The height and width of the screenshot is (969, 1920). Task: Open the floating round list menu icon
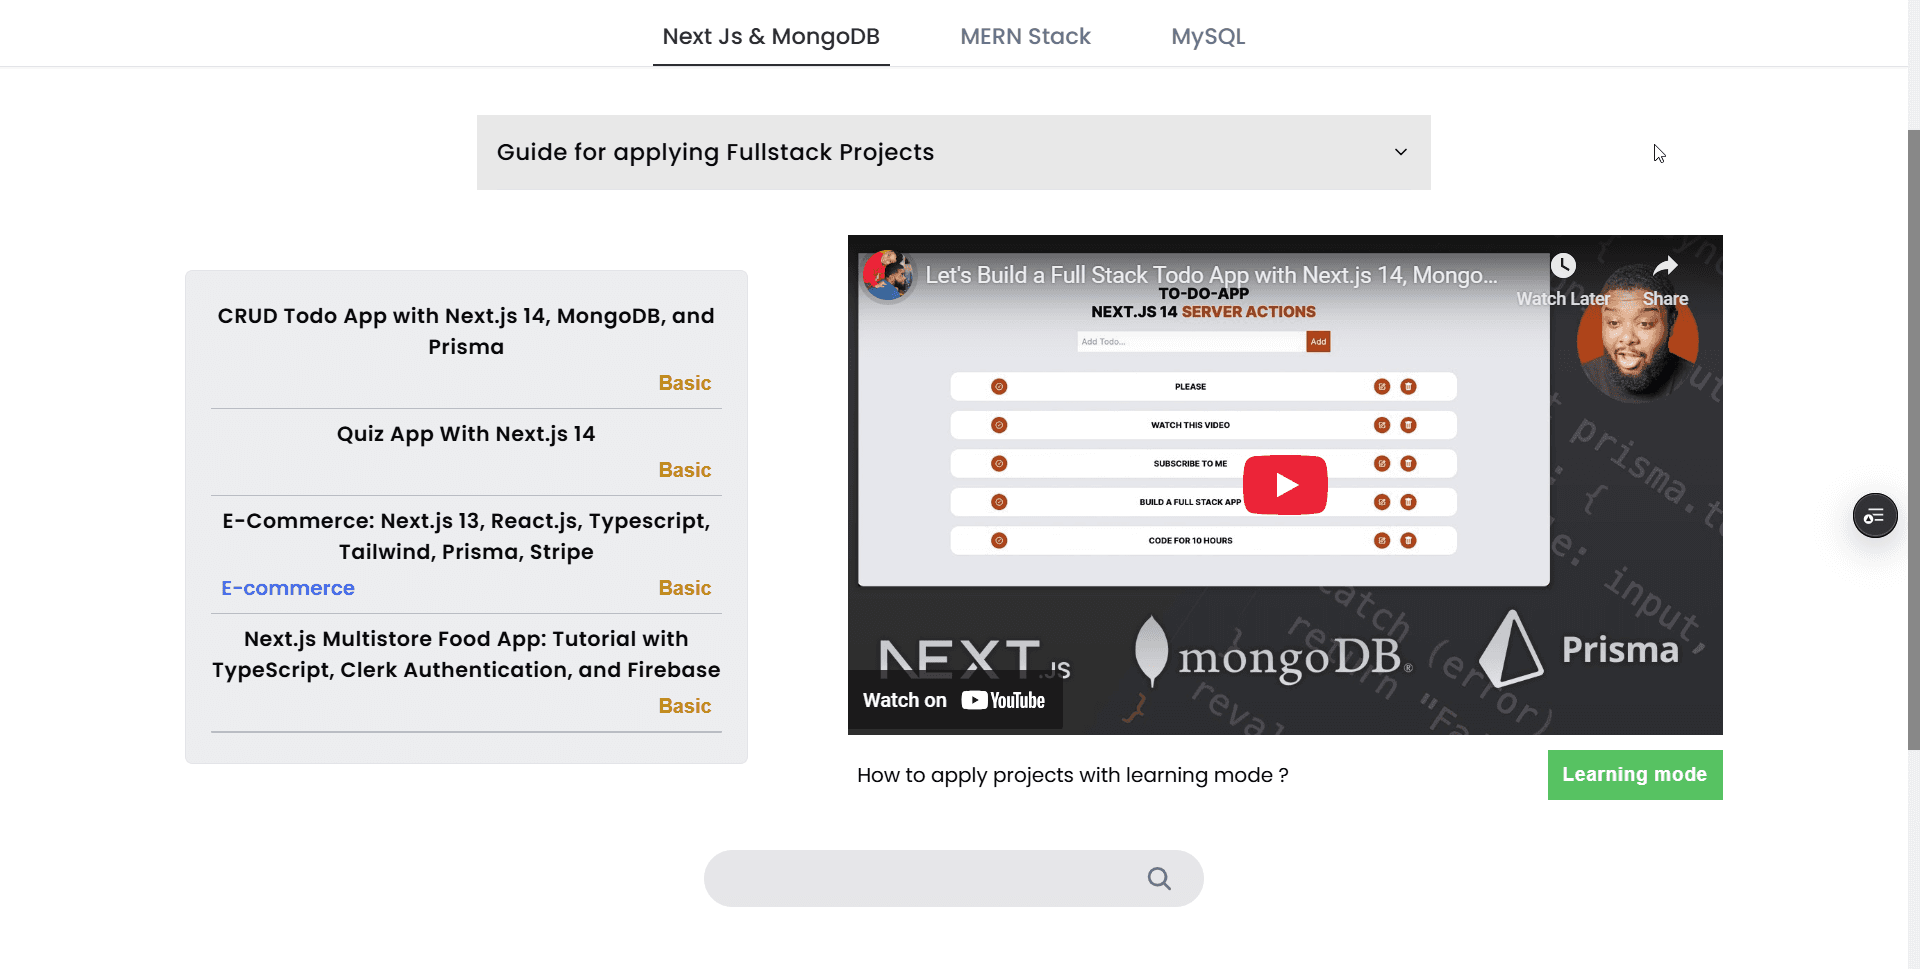click(1874, 516)
